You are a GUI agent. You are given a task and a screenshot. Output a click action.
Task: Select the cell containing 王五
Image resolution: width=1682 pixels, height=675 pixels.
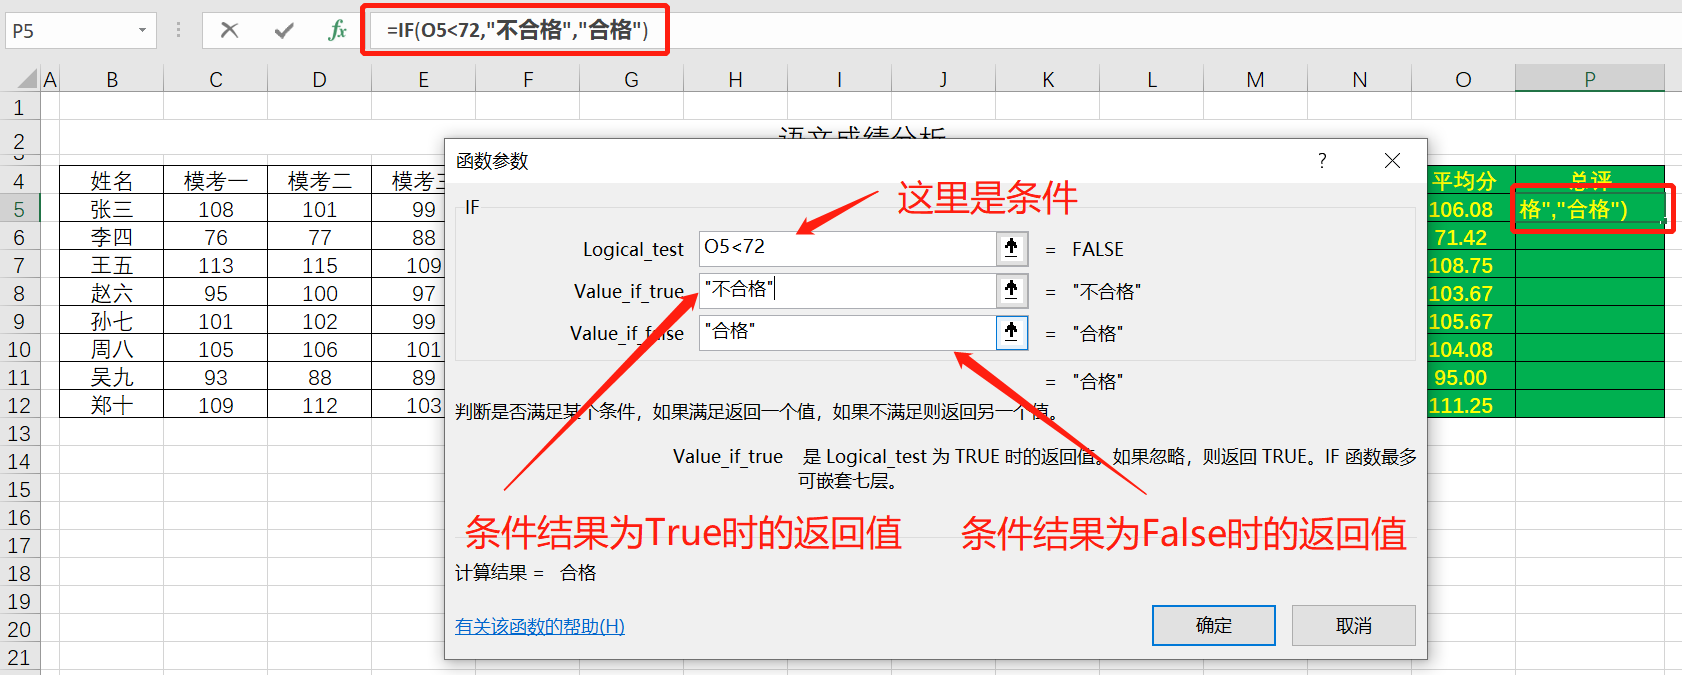tap(112, 265)
